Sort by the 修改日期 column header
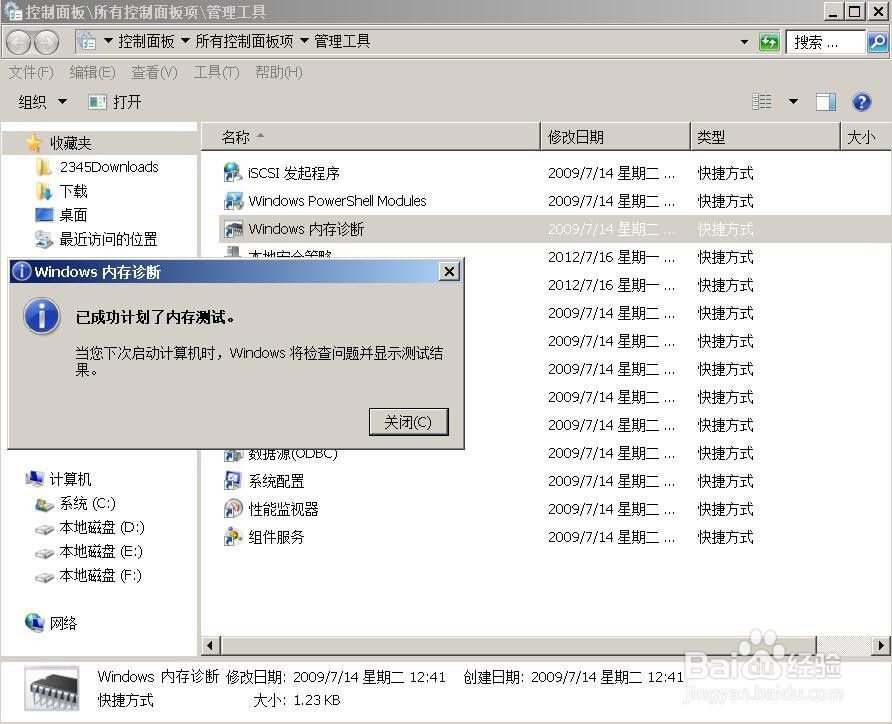The image size is (892, 724). [x=615, y=136]
